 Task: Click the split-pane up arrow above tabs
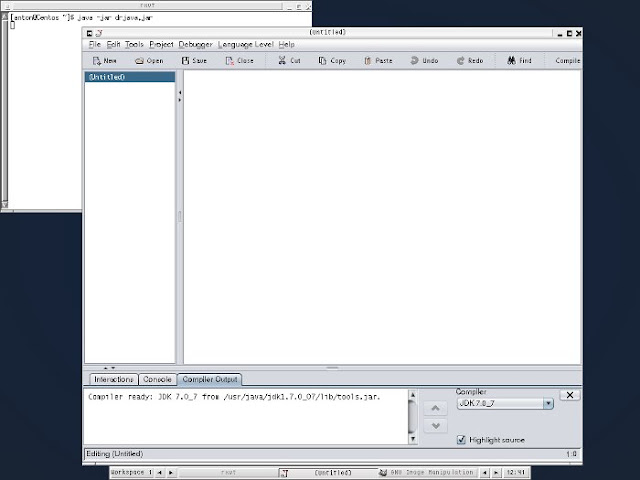pyautogui.click(x=106, y=368)
